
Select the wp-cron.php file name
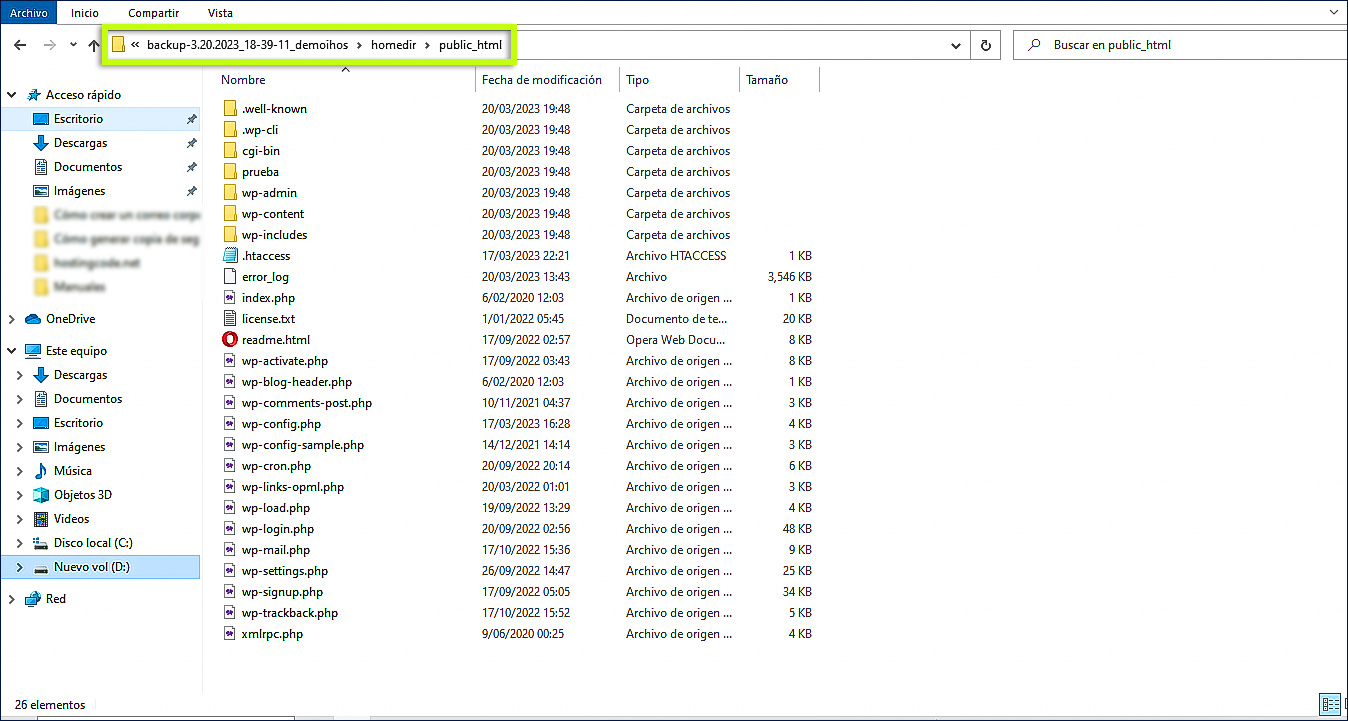point(276,465)
